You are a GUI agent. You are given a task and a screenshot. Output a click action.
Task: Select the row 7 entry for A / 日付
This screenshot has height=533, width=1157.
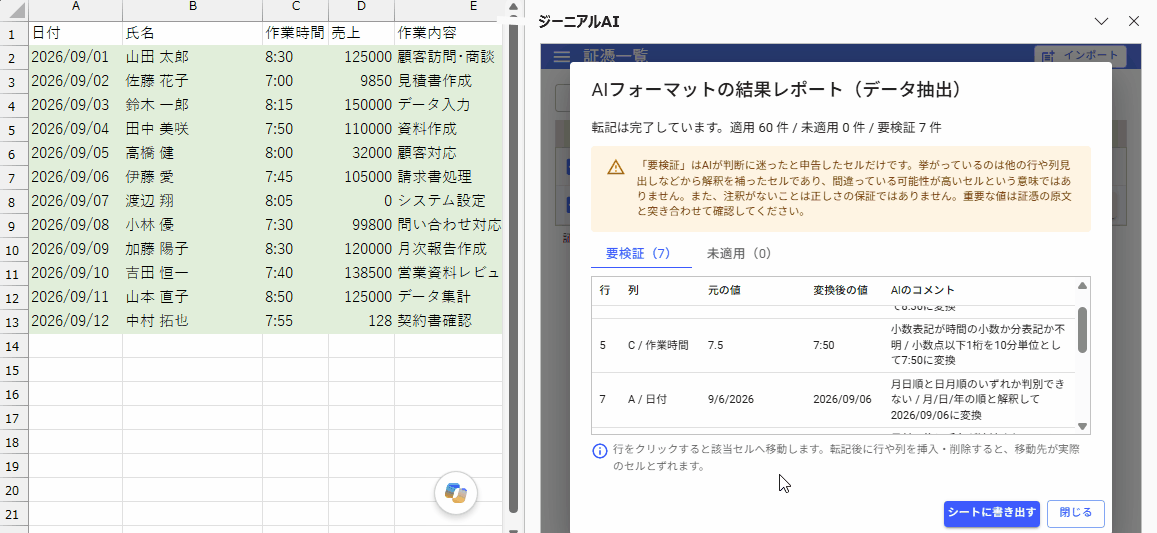tap(834, 399)
